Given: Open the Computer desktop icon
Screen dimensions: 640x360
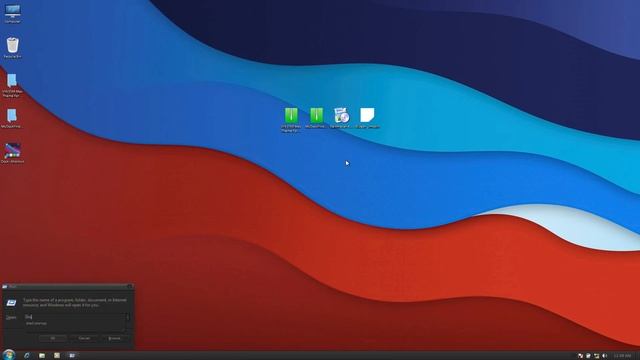Looking at the screenshot, I should (x=12, y=12).
